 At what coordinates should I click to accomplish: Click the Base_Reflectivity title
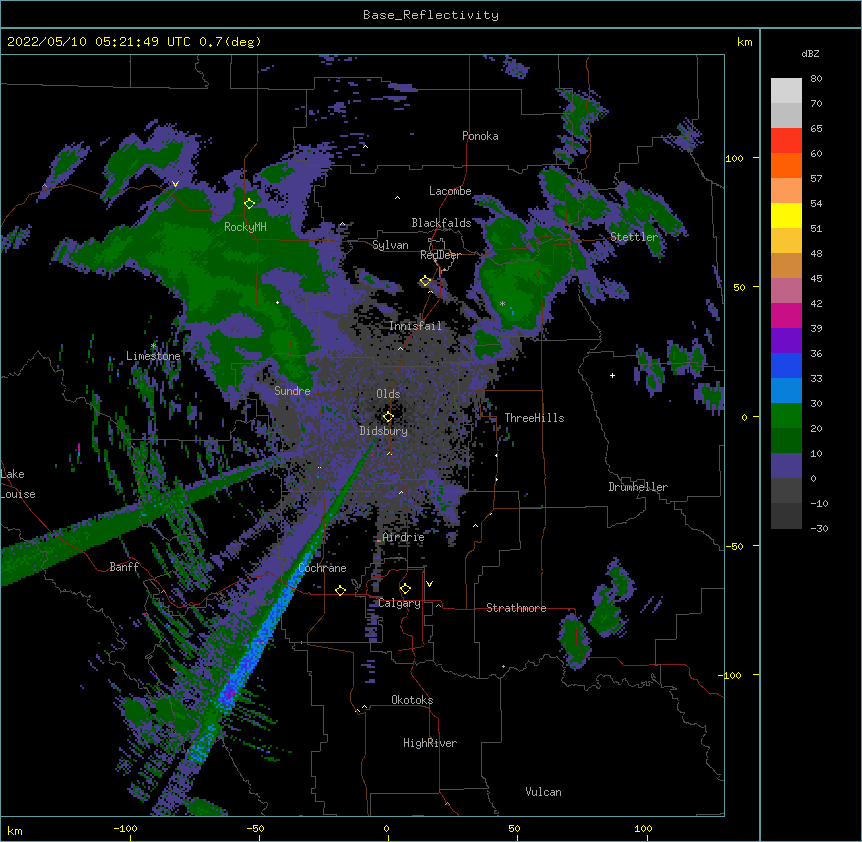(x=431, y=15)
